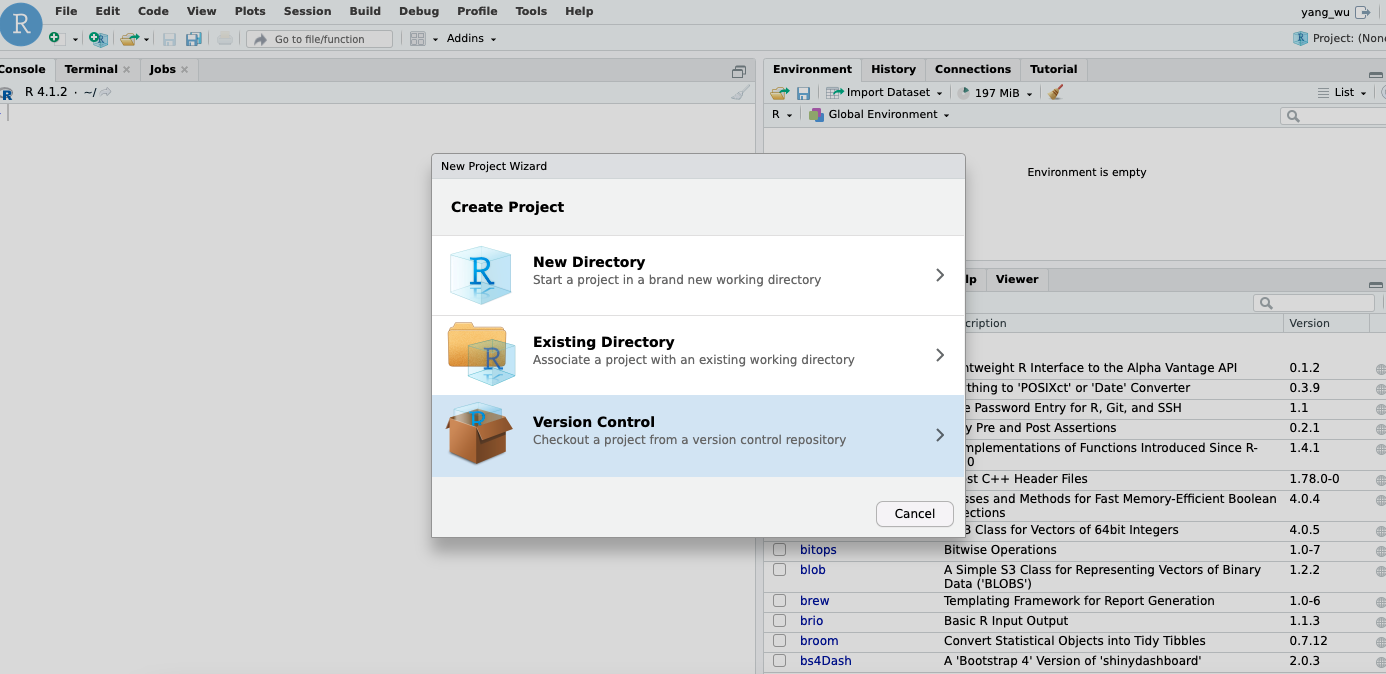The width and height of the screenshot is (1386, 674).
Task: Click the Go to file/function field
Action: [x=320, y=39]
